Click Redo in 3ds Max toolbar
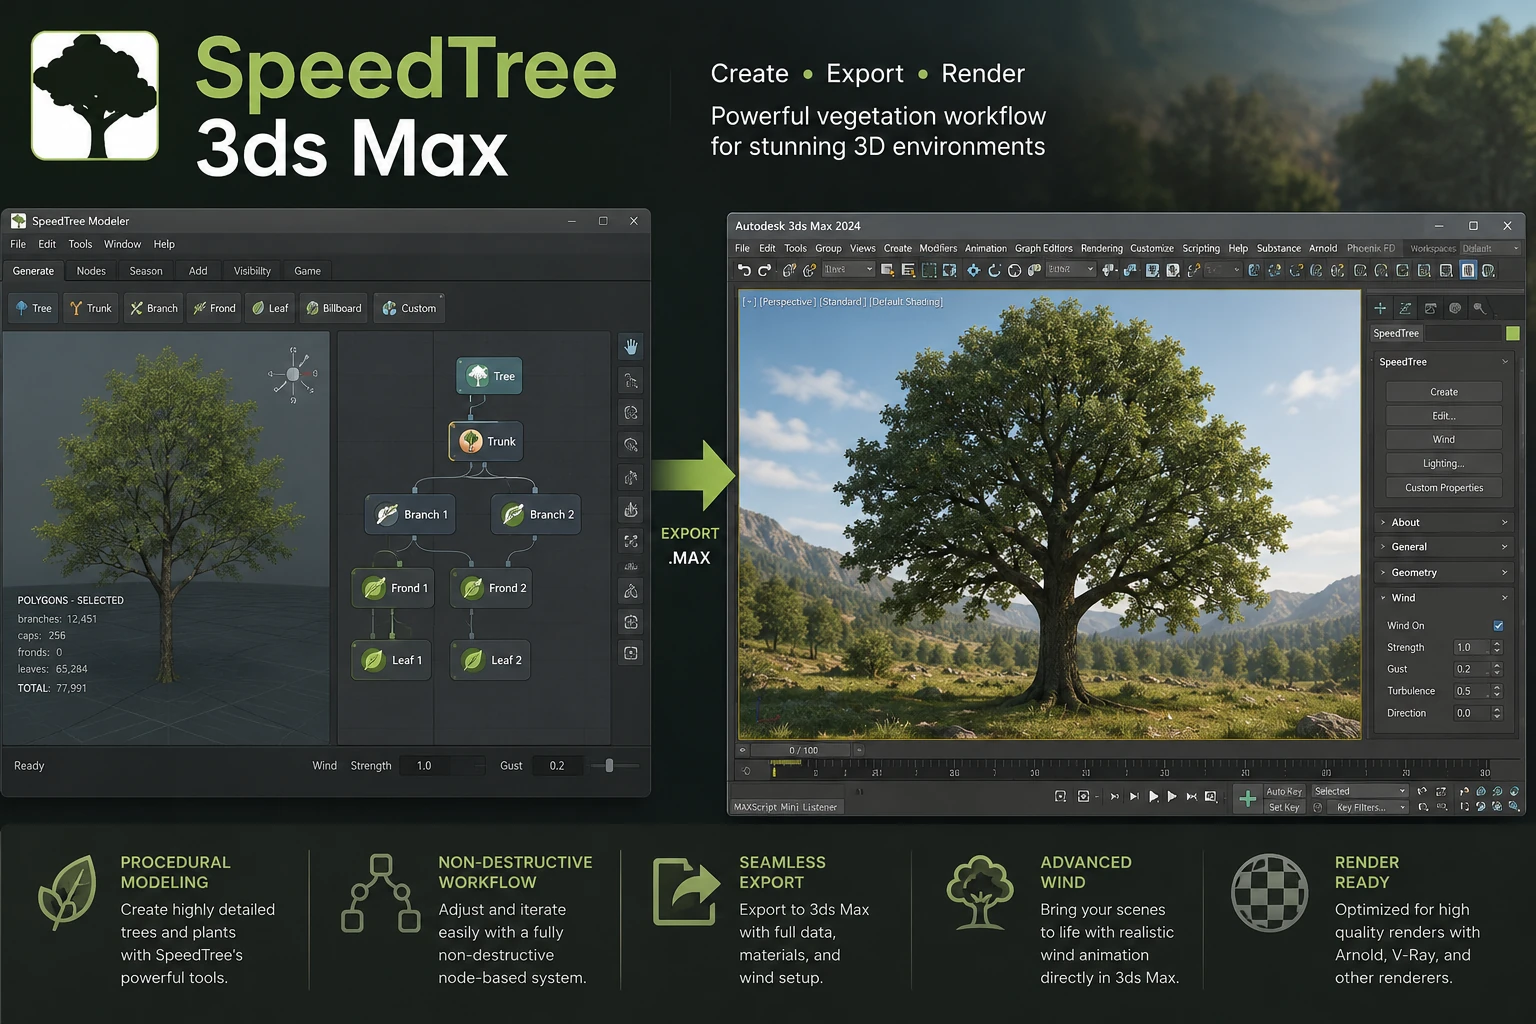Viewport: 1536px width, 1024px height. [765, 270]
